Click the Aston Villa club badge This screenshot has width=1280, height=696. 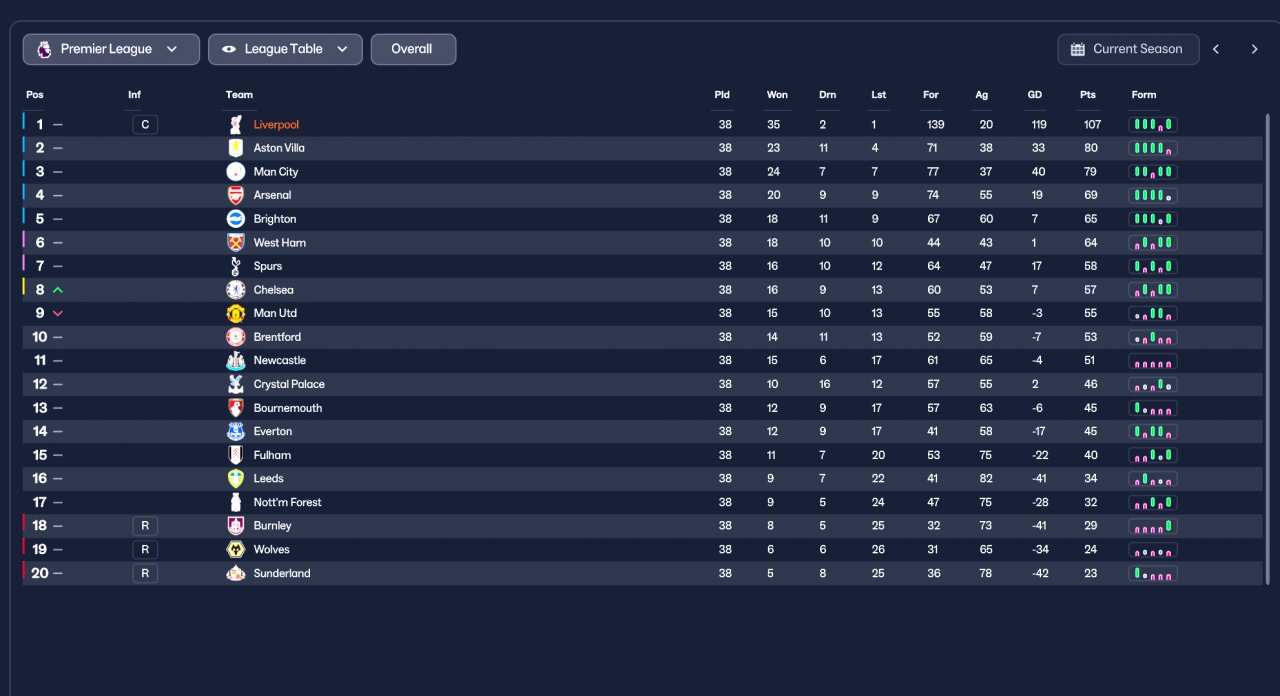point(236,148)
